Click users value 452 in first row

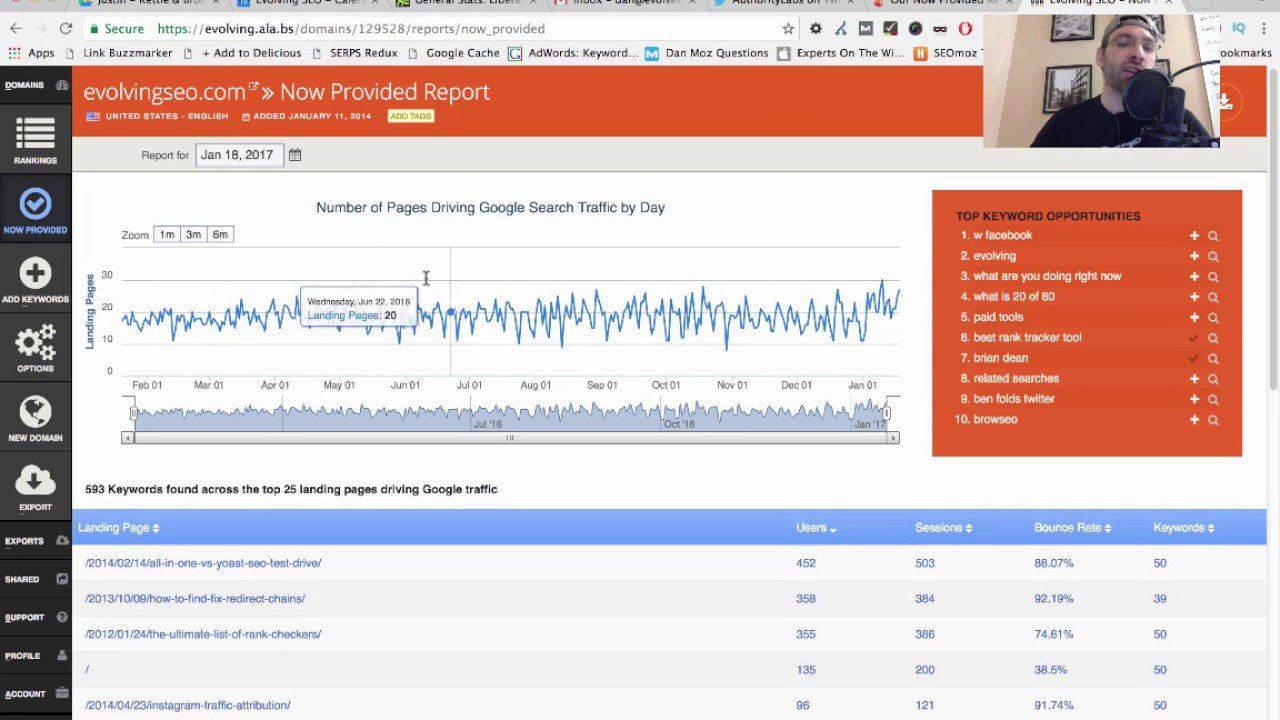click(x=806, y=563)
